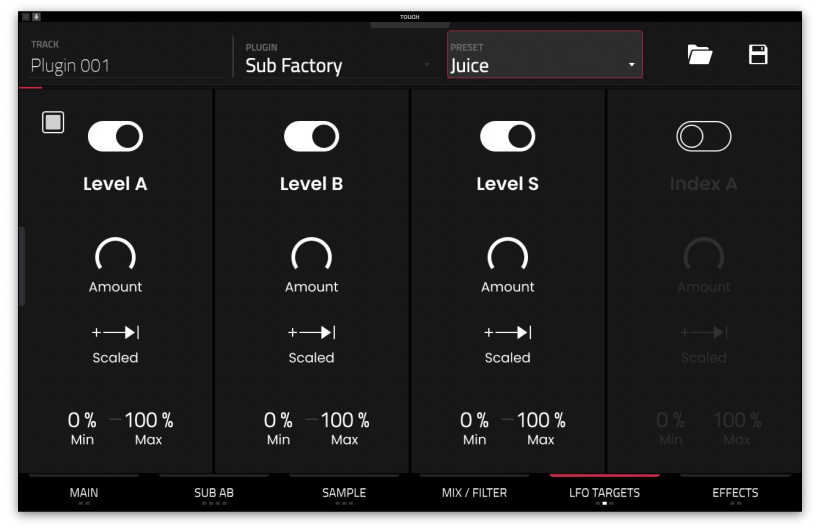Enable the Index A toggle switch

[x=703, y=137]
